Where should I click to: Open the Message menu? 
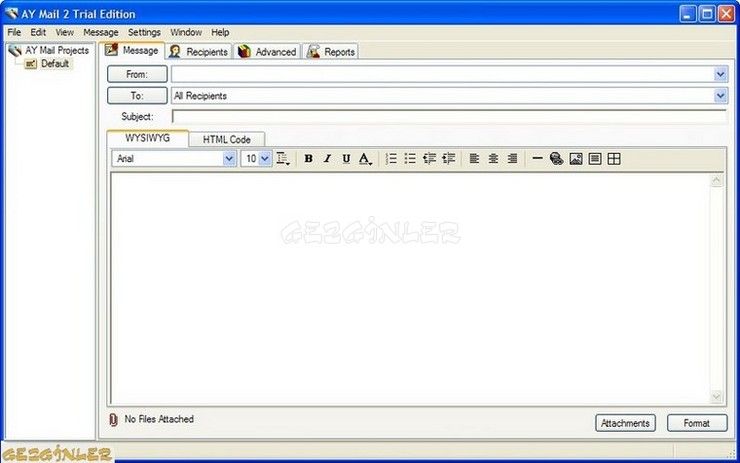click(101, 32)
